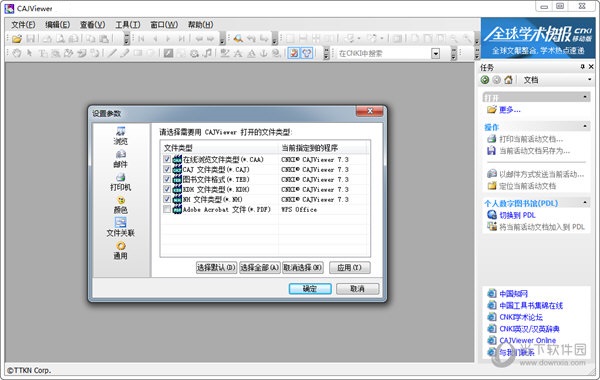Select the arrow pointer tool icon
Image resolution: width=600 pixels, height=380 pixels.
pos(29,53)
